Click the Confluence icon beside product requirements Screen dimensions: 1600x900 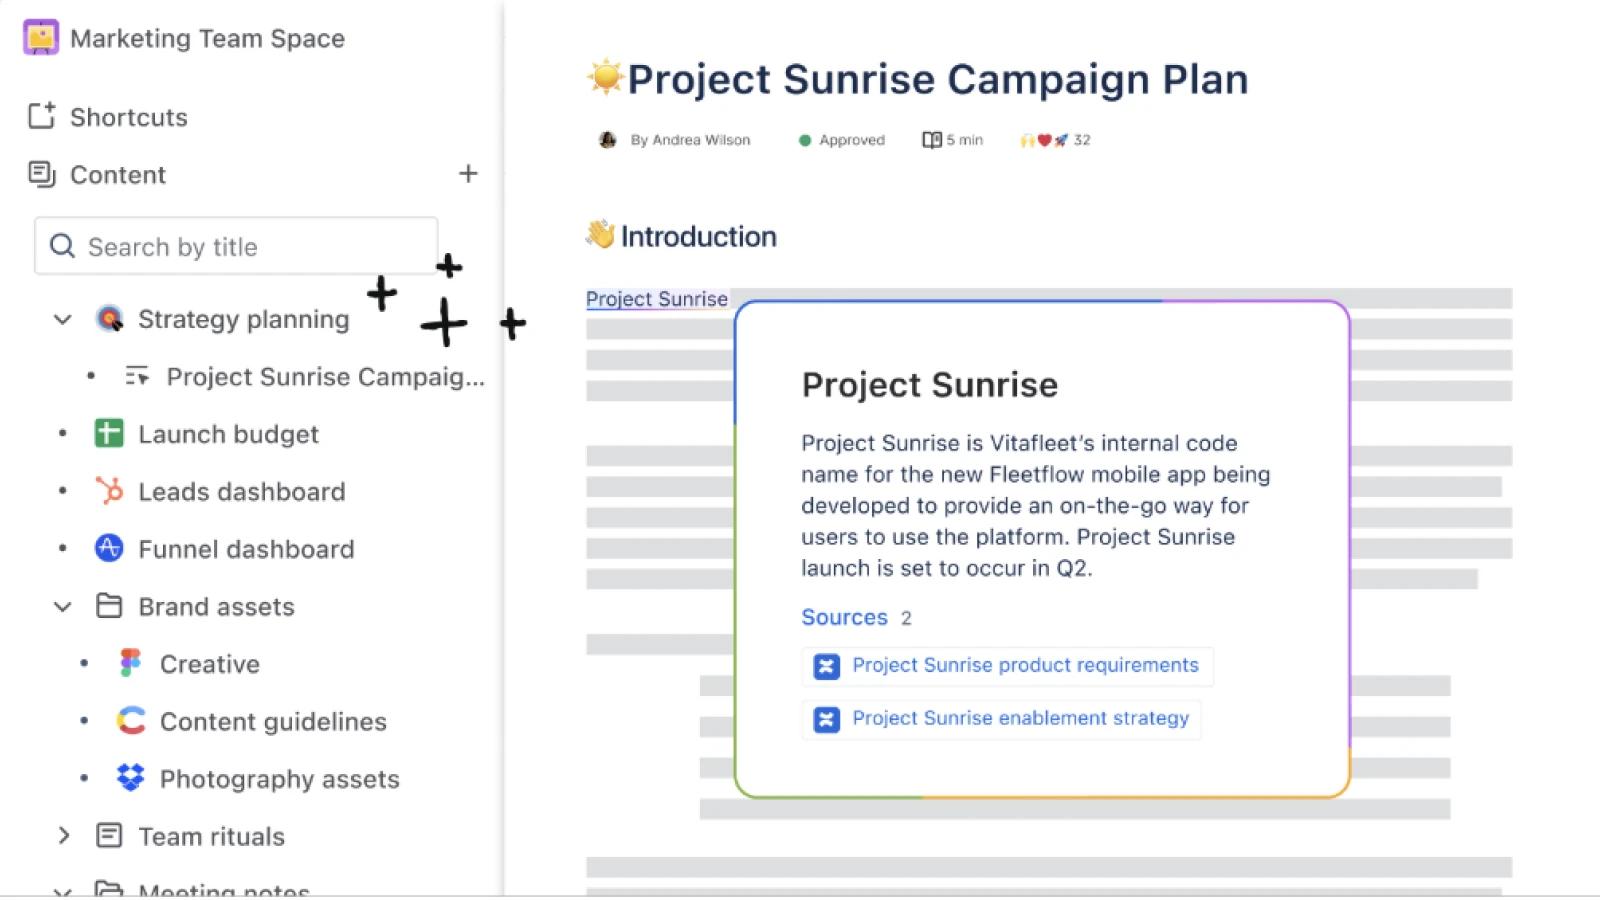(x=827, y=666)
